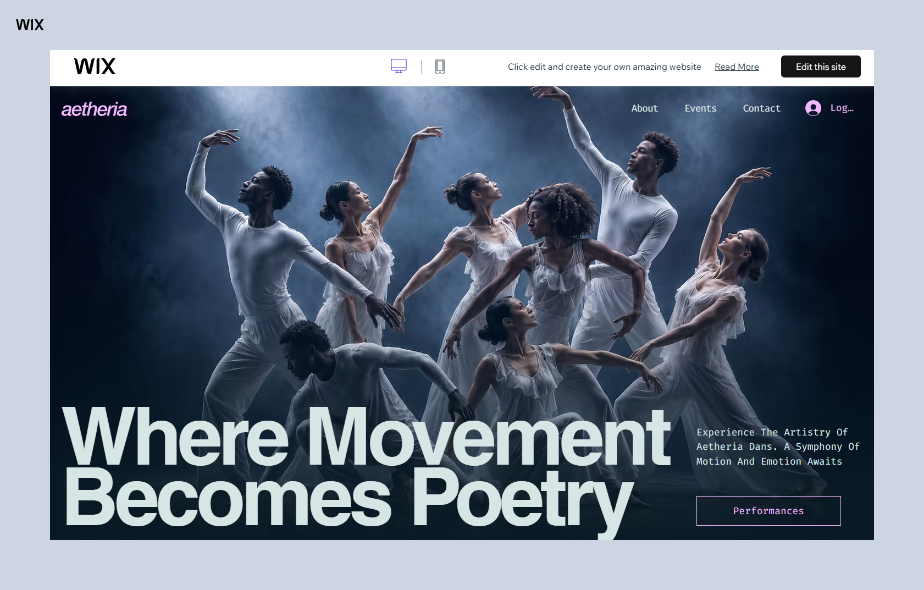This screenshot has width=924, height=590.
Task: Open the Contact menu item
Action: click(x=761, y=108)
